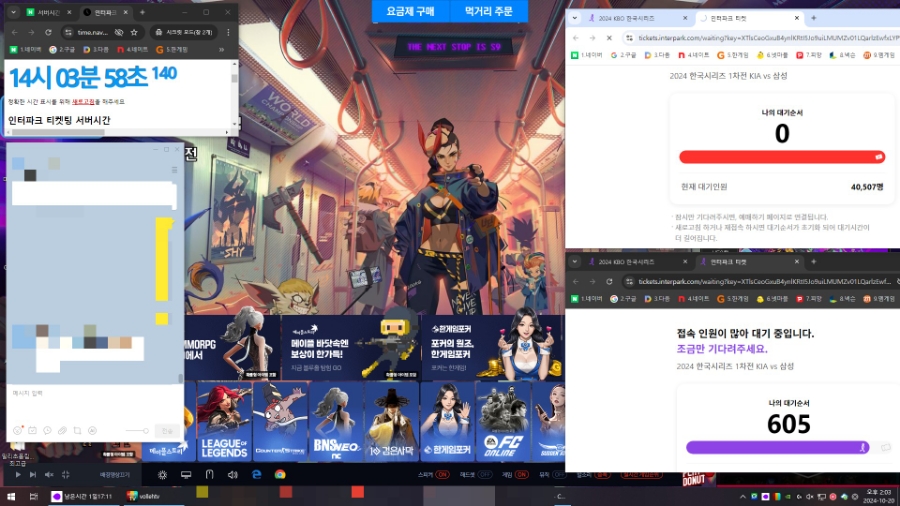Click the 한게임포커 poker banner ad

point(492,347)
